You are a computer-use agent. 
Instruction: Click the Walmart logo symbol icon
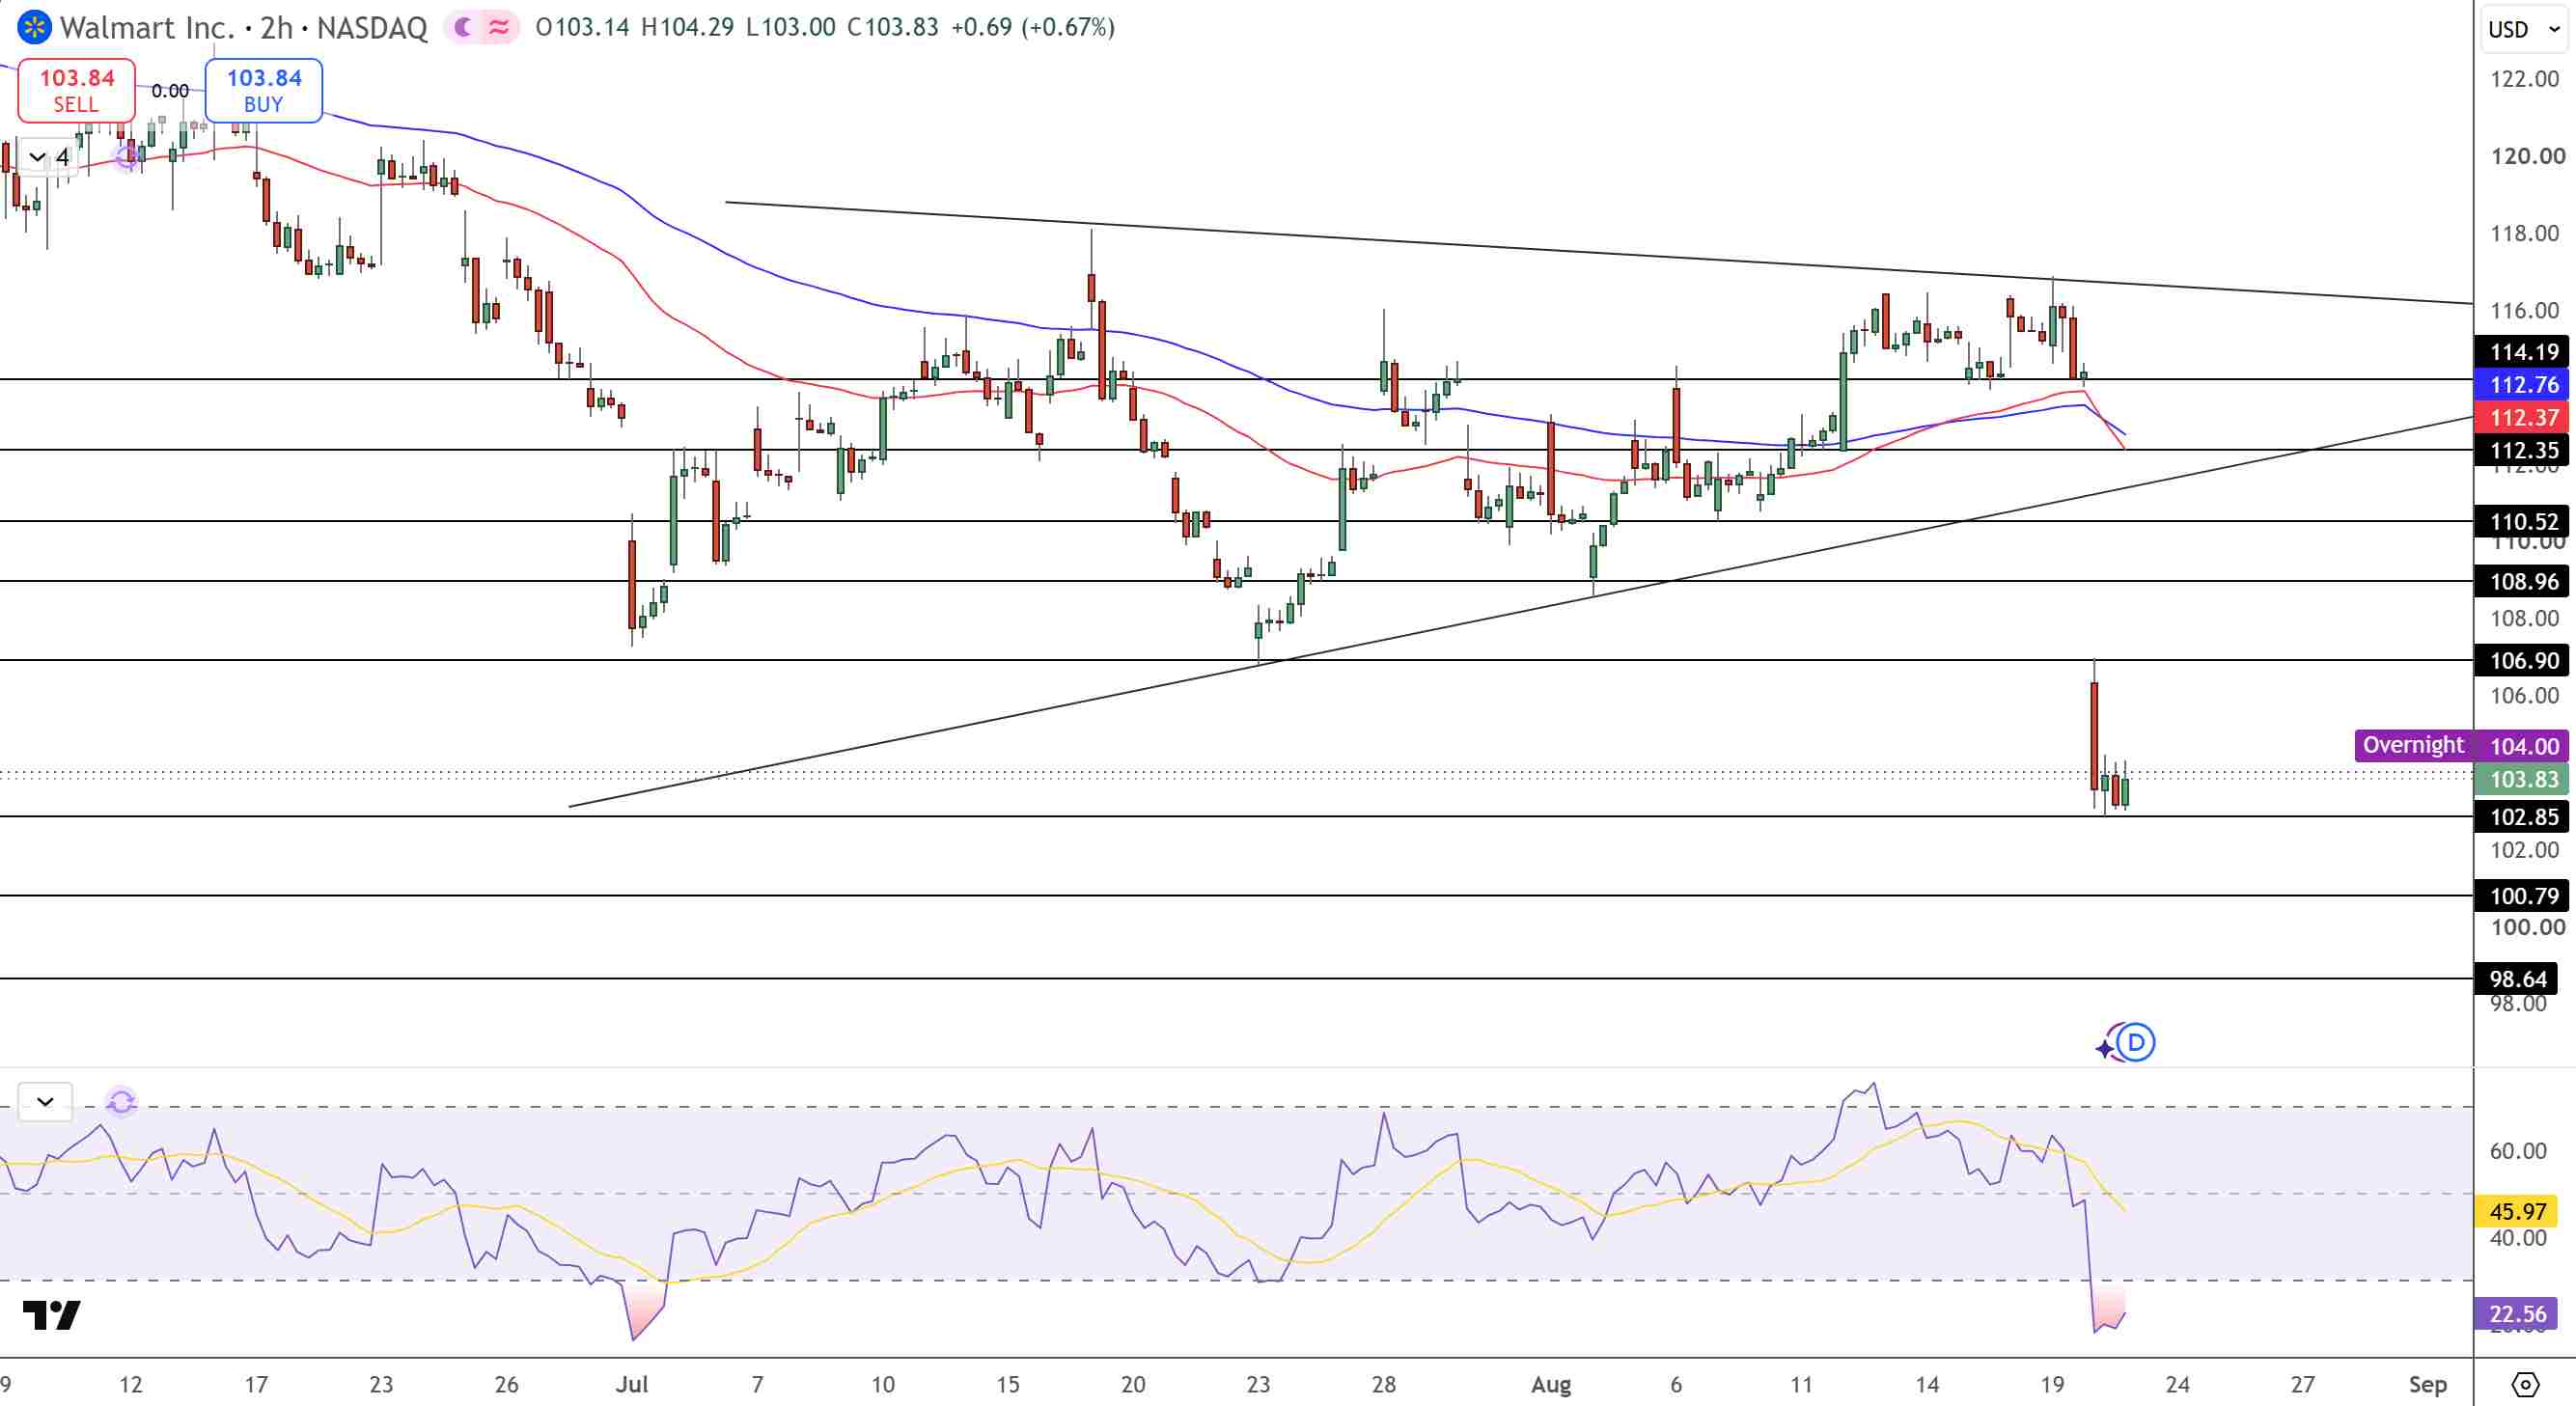coord(34,27)
